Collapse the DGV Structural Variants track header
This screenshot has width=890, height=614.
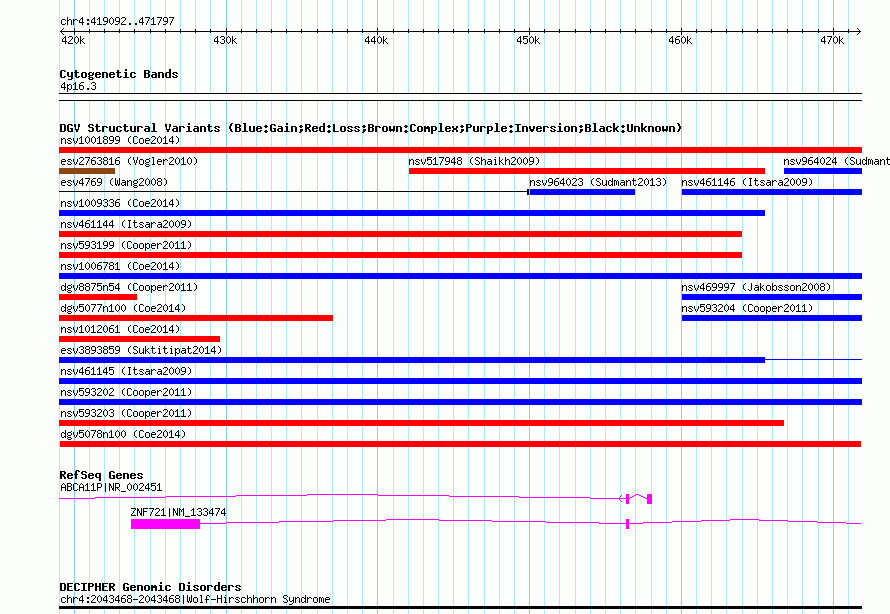tap(371, 128)
